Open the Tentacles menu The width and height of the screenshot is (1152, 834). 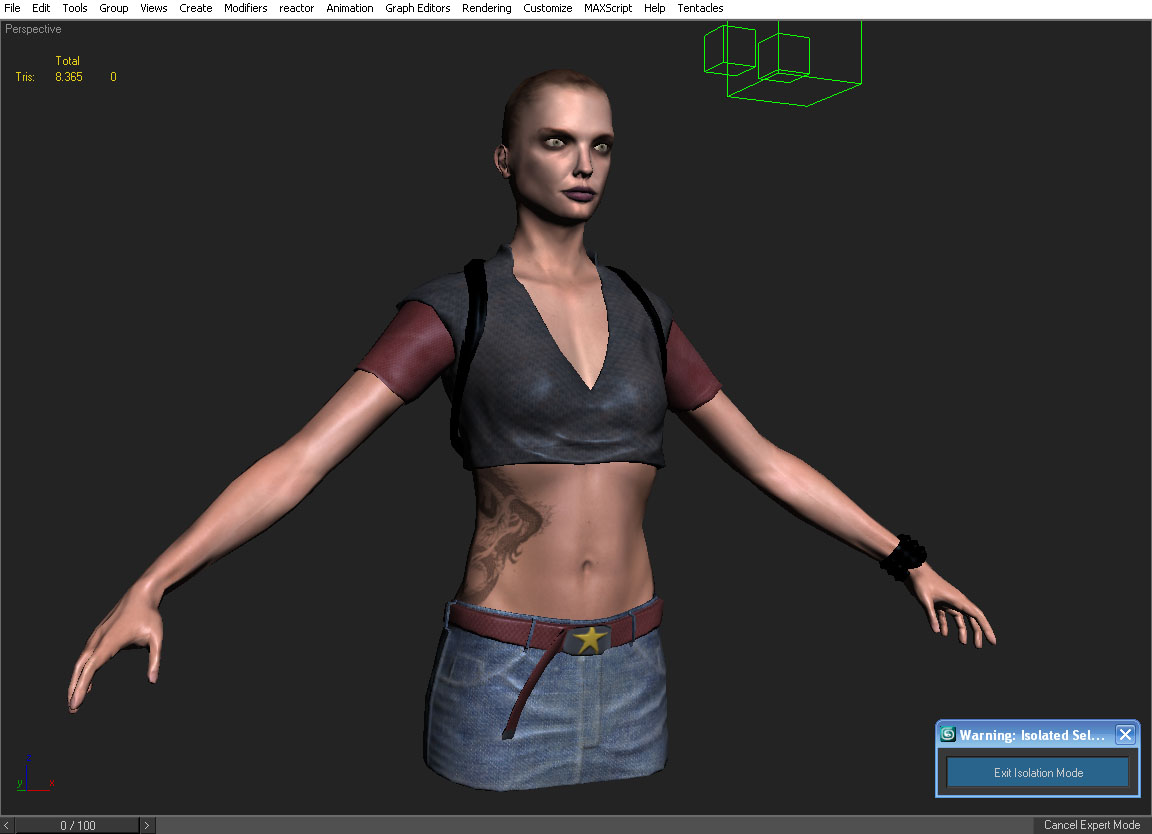pos(700,8)
